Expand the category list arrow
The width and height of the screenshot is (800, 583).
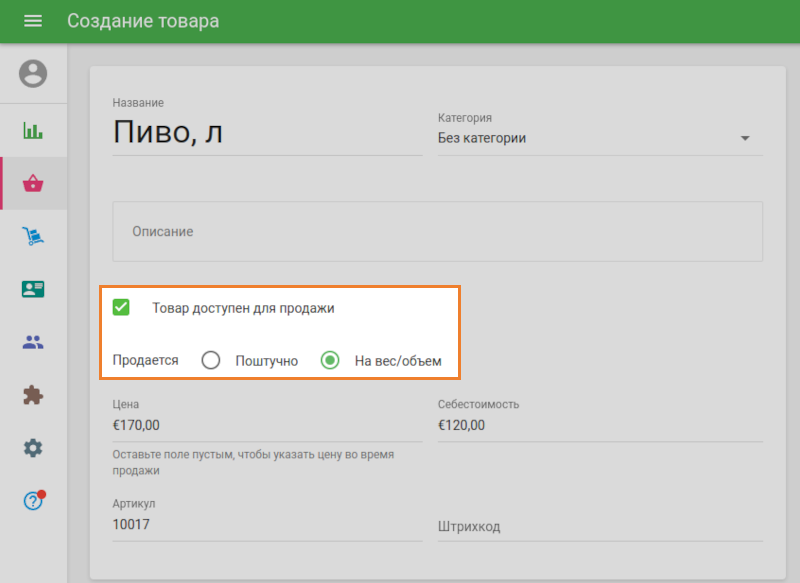(745, 139)
